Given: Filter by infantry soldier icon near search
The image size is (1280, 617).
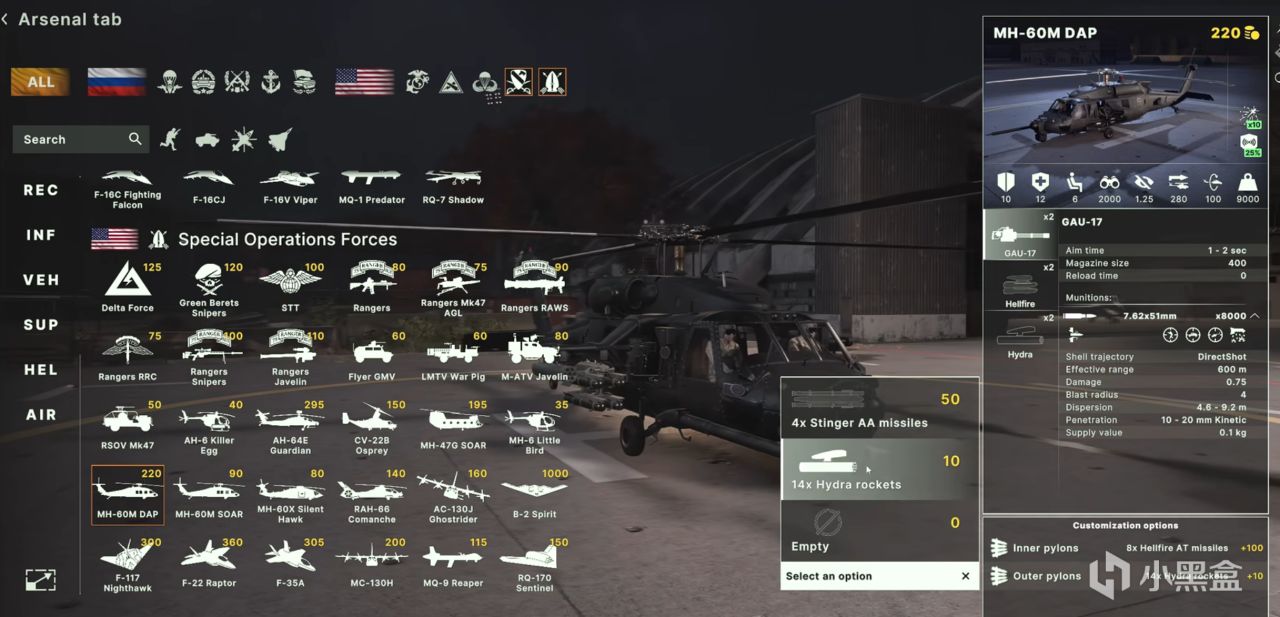Looking at the screenshot, I should [x=171, y=139].
